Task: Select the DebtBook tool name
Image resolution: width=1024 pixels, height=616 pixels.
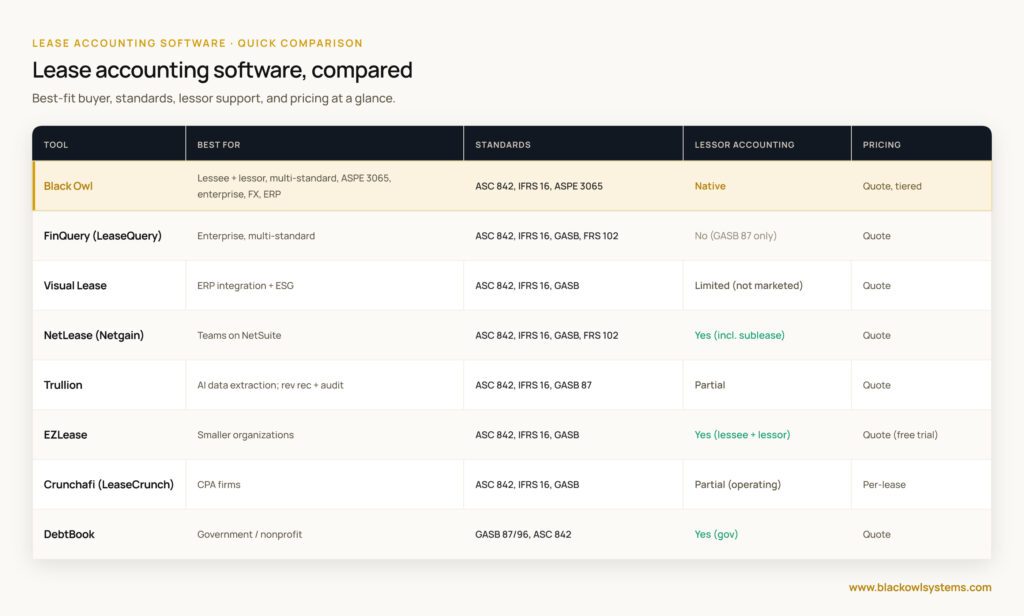Action: 69,534
